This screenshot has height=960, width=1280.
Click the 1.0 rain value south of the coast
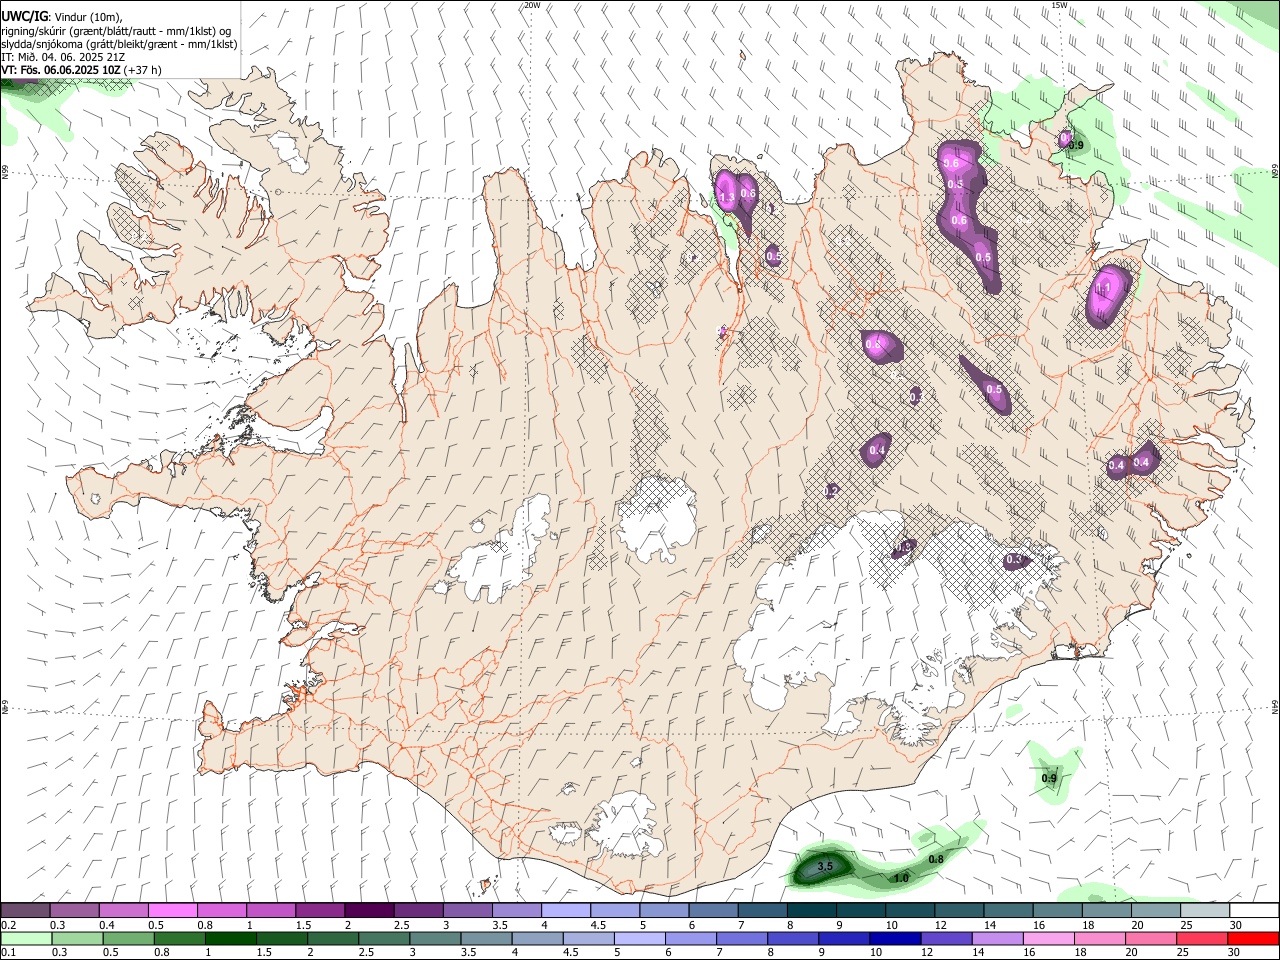[x=901, y=878]
